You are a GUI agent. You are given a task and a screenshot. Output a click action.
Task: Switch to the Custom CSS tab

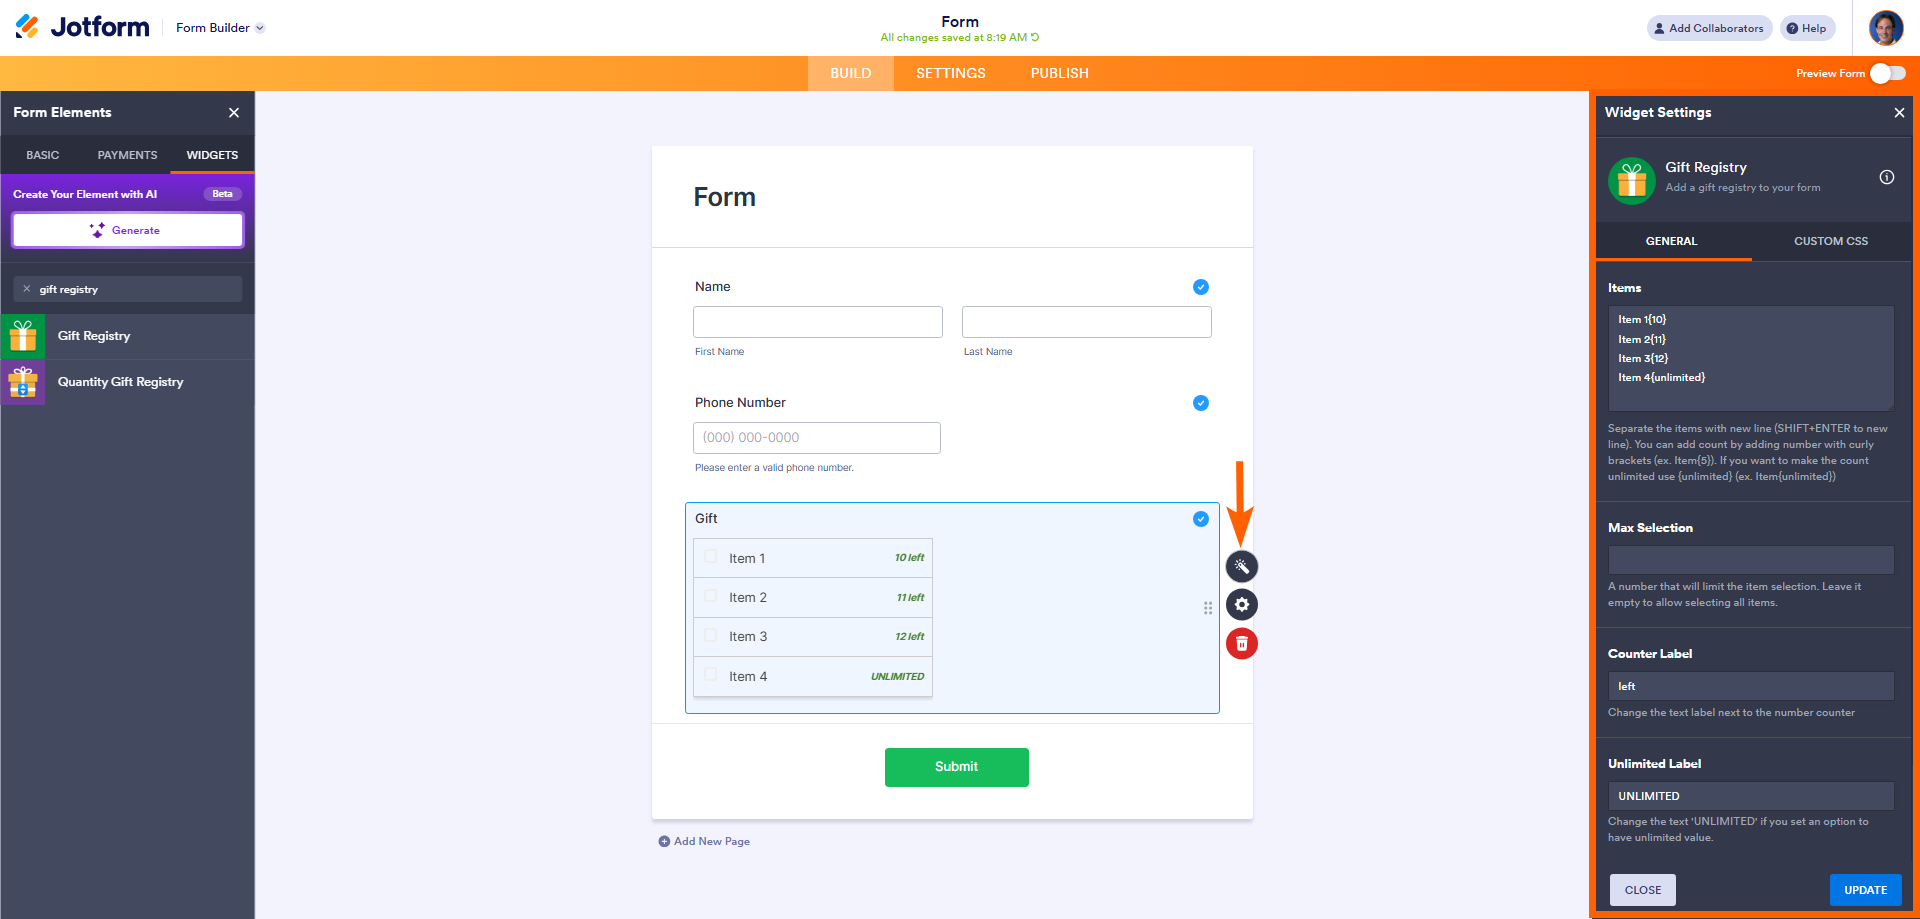(x=1830, y=241)
